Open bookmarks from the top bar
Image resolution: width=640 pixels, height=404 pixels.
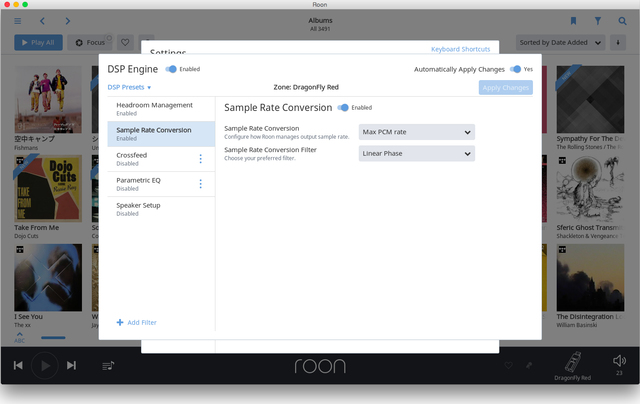[x=573, y=21]
